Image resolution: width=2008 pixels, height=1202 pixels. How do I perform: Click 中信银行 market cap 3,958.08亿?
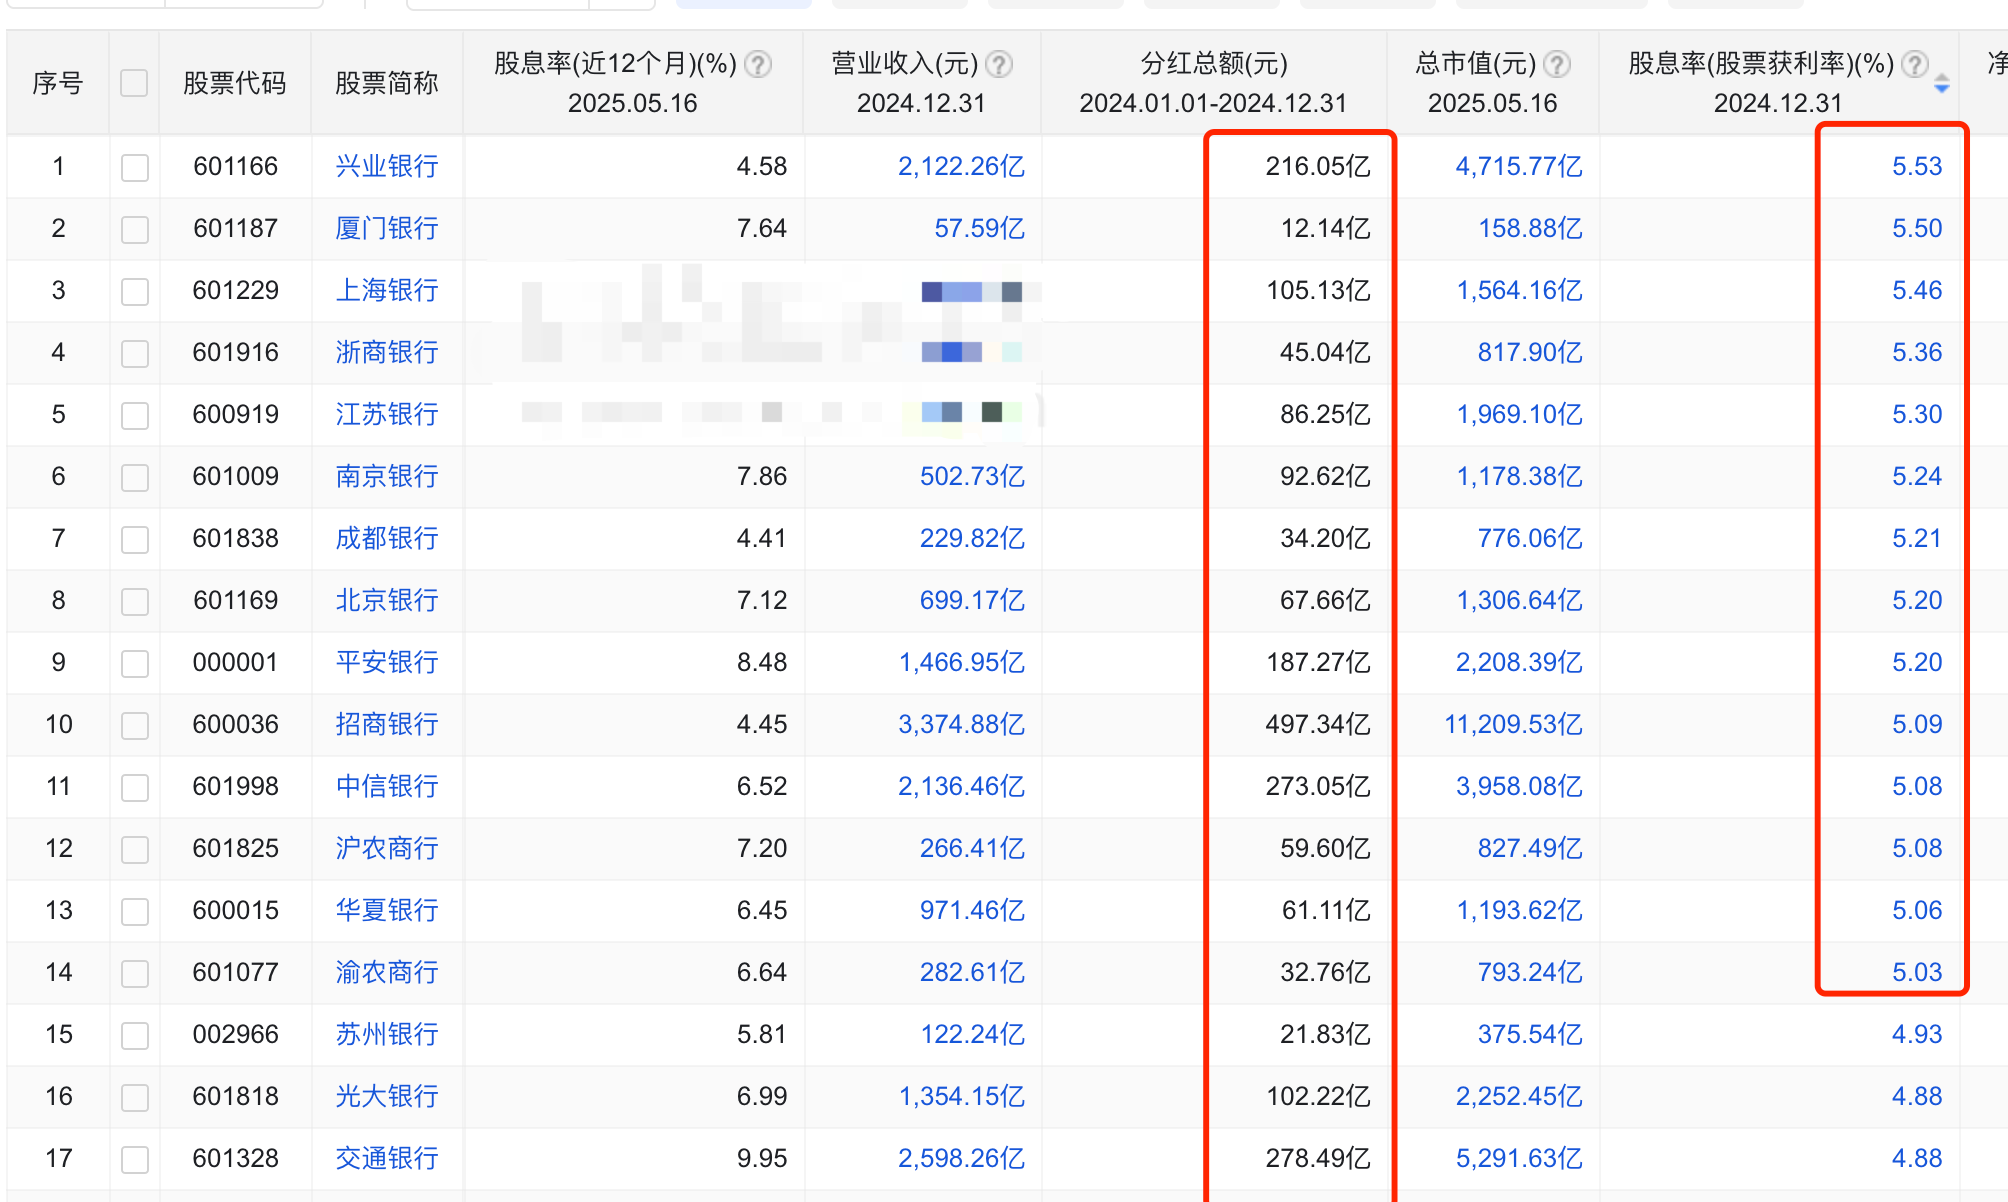click(1518, 786)
